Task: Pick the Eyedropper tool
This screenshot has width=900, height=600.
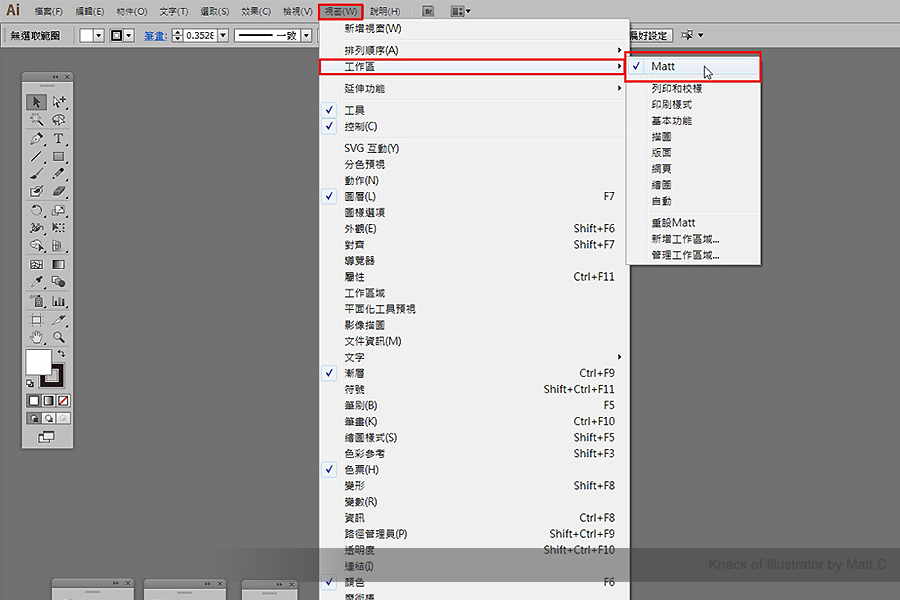Action: (36, 283)
